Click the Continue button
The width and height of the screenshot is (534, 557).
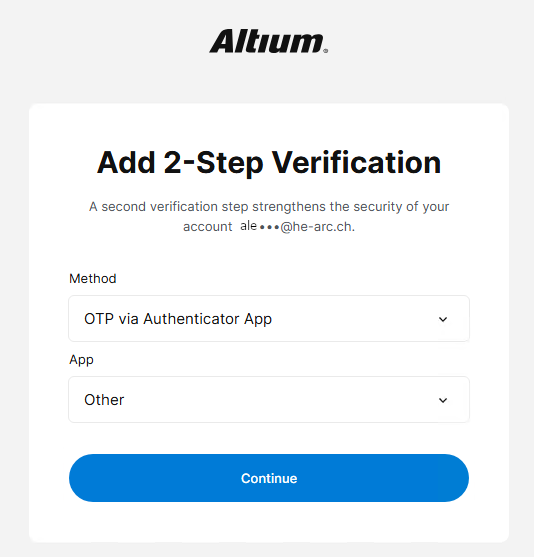click(269, 478)
